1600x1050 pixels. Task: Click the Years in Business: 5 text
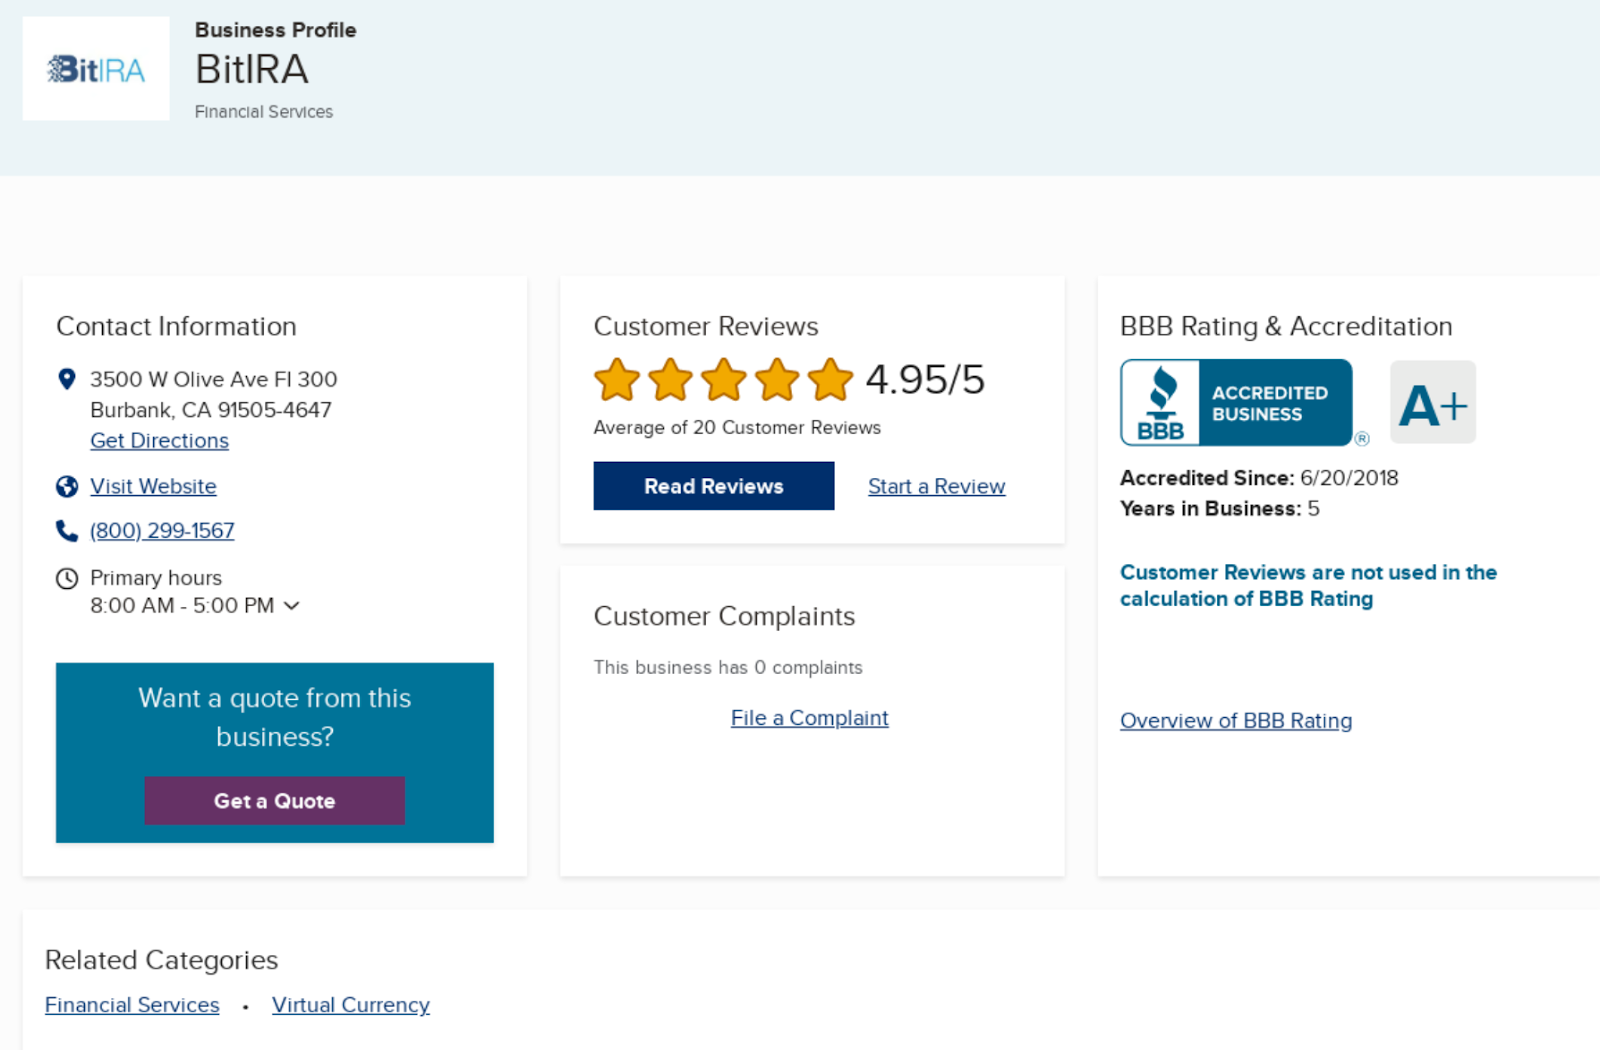[1220, 509]
